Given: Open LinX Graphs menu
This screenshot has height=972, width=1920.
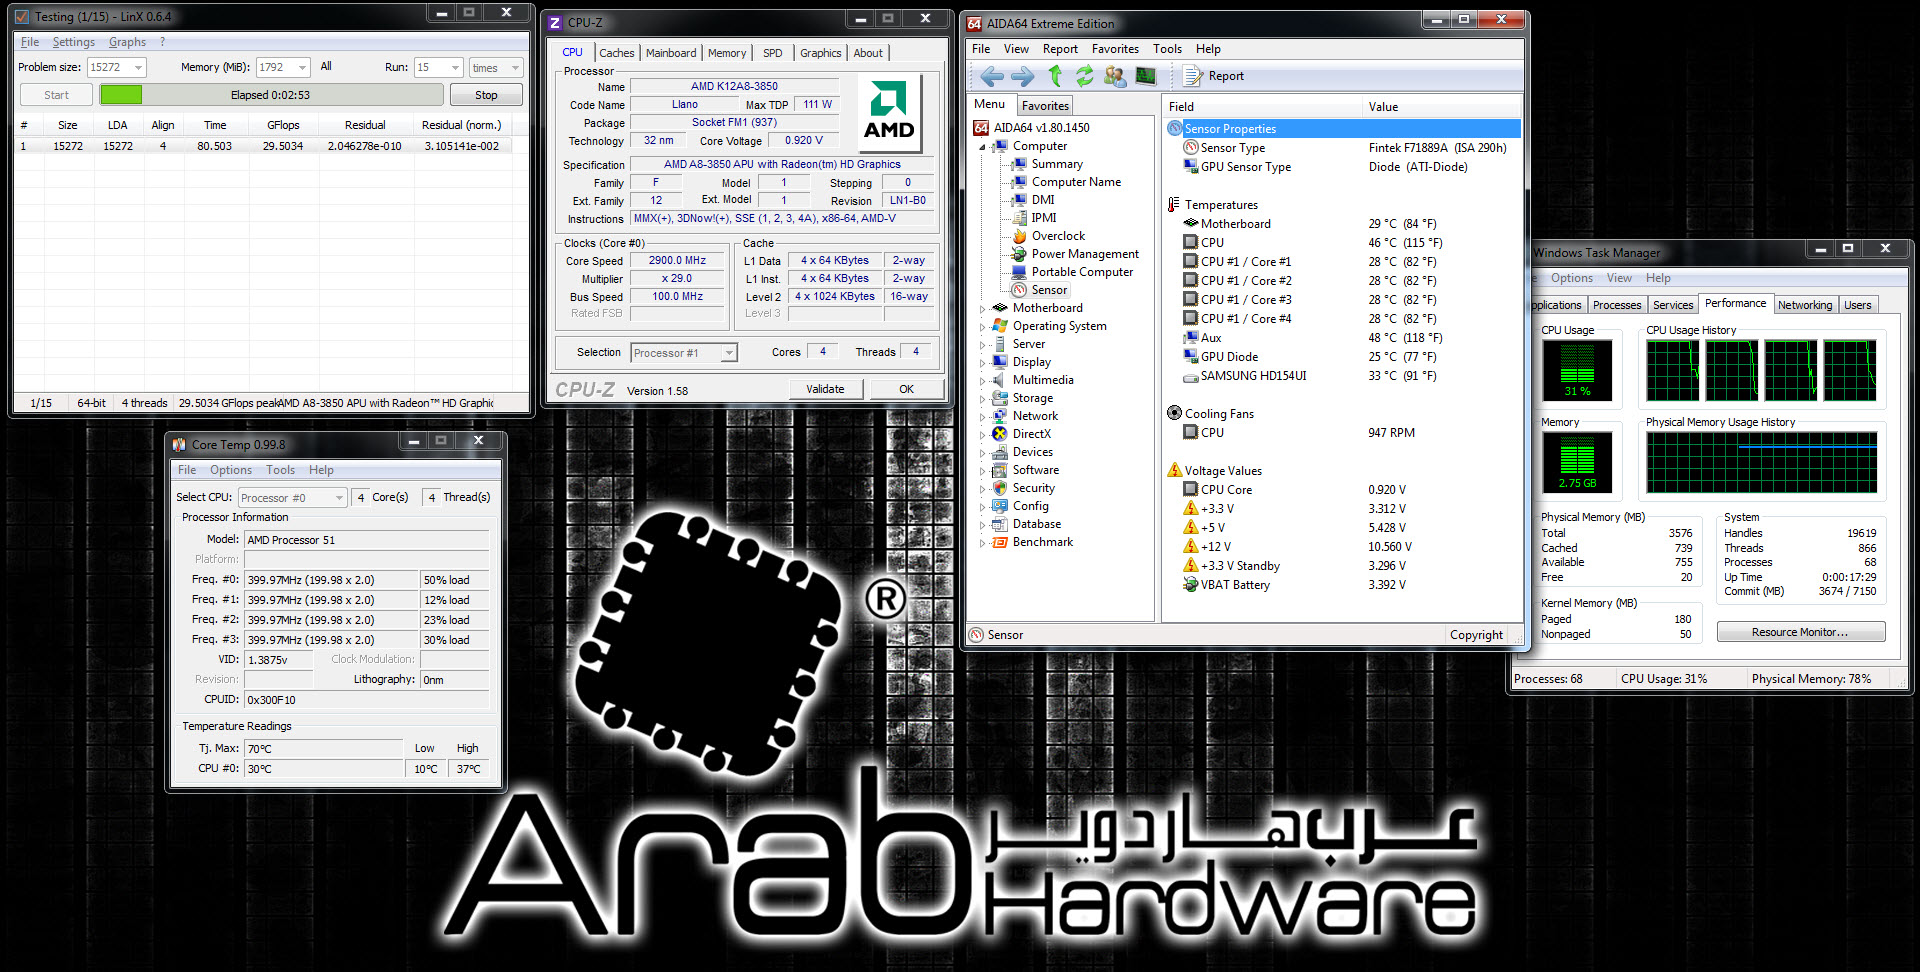Looking at the screenshot, I should click(x=127, y=42).
